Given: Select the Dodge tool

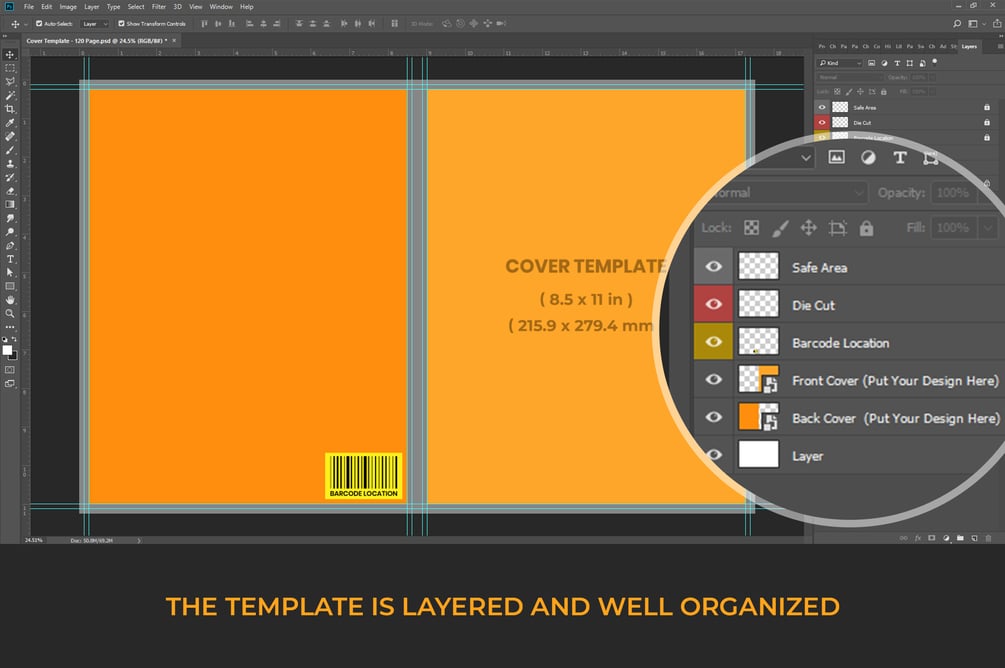Looking at the screenshot, I should tap(10, 232).
